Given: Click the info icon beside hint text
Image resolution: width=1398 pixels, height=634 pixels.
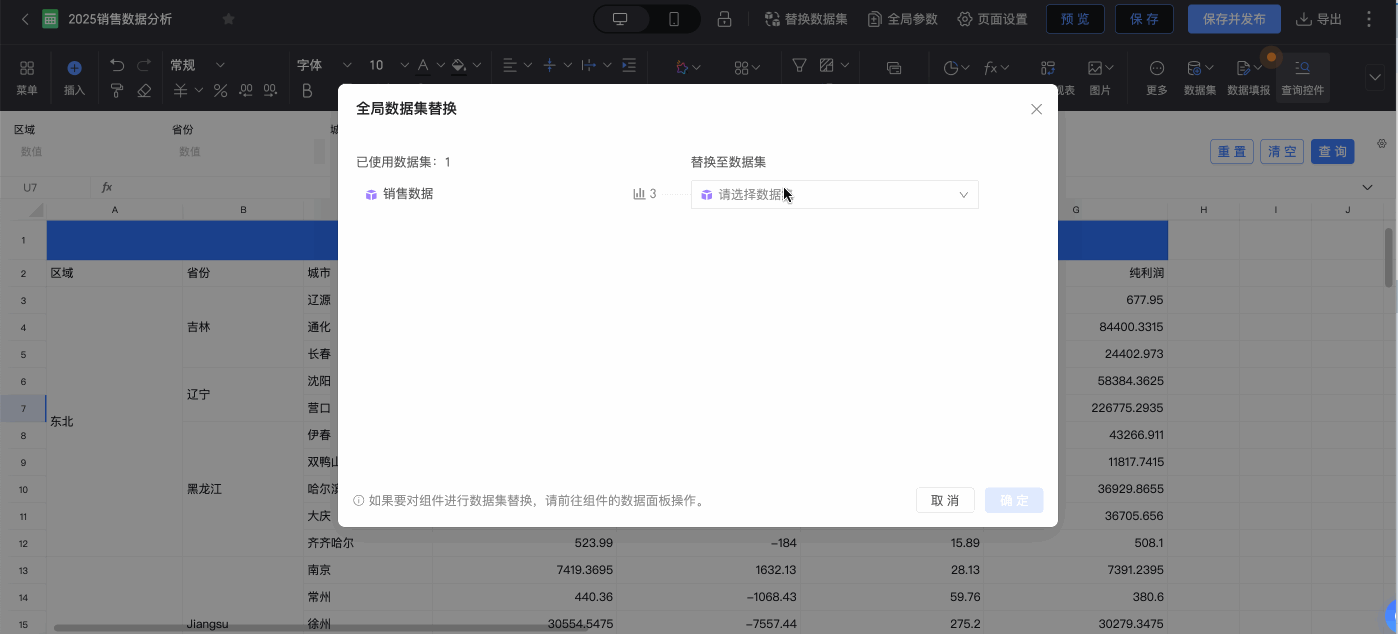Looking at the screenshot, I should (x=359, y=501).
